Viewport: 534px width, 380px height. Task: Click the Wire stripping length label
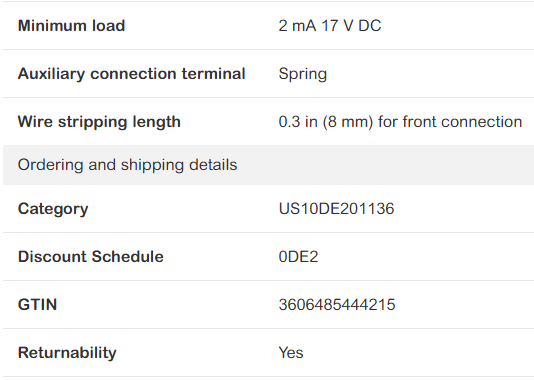pyautogui.click(x=99, y=122)
